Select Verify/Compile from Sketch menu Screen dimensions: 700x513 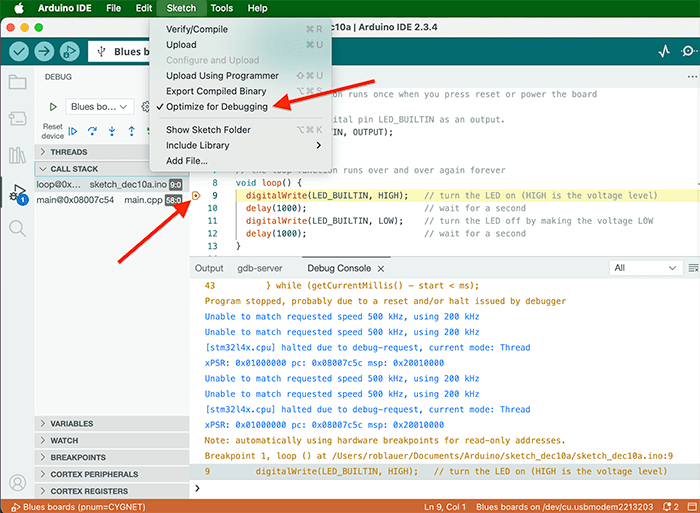tap(243, 29)
